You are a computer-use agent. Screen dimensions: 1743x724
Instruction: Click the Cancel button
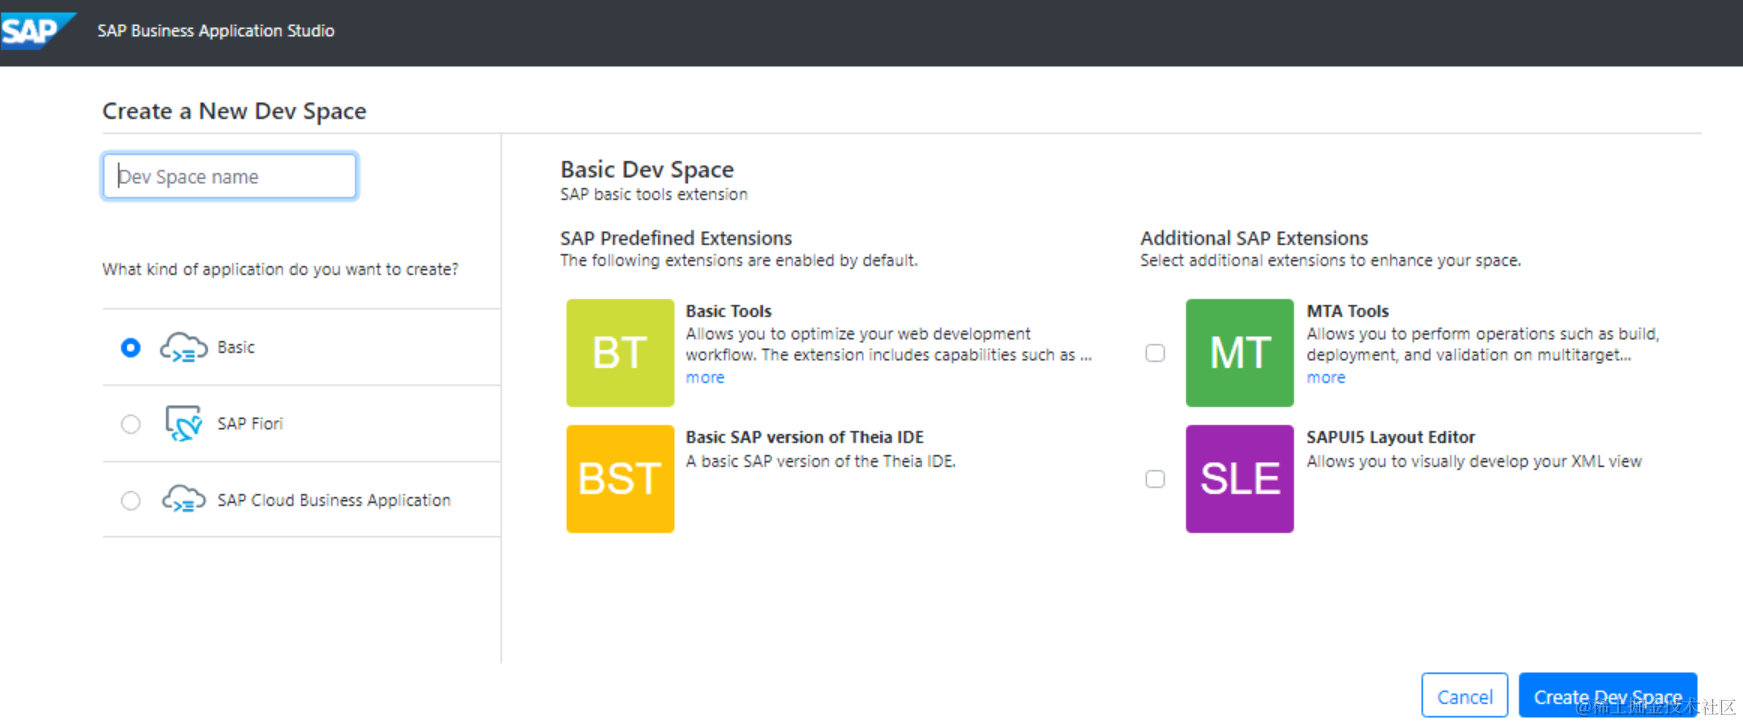1465,696
